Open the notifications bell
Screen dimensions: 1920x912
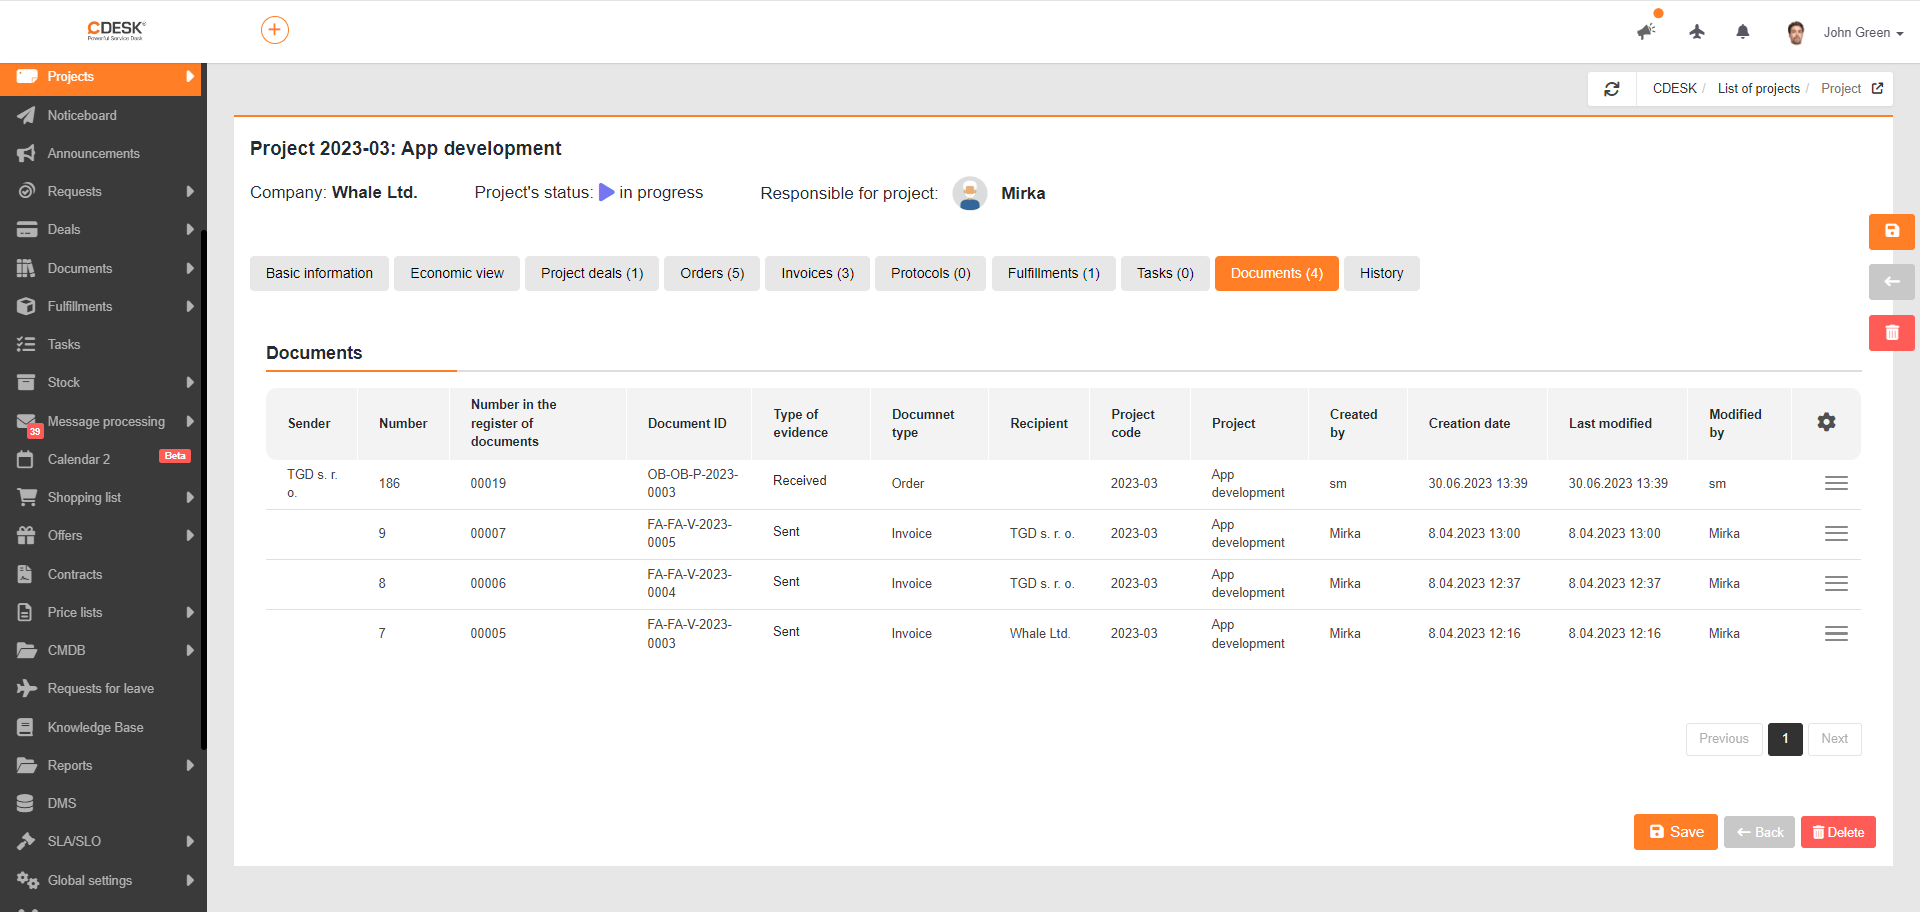click(x=1743, y=32)
